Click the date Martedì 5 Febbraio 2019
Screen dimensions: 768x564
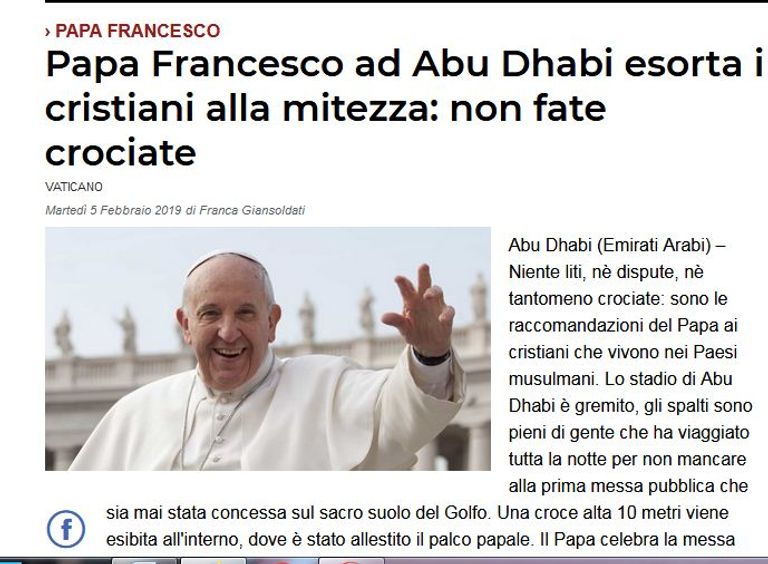(x=113, y=210)
